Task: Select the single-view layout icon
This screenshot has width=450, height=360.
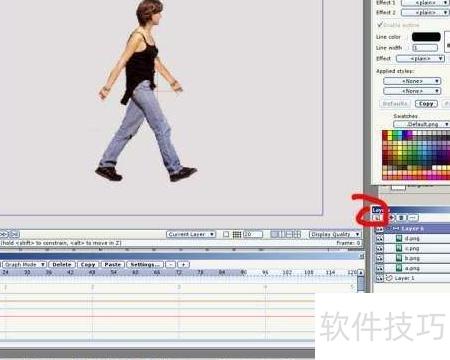Action: click(274, 234)
